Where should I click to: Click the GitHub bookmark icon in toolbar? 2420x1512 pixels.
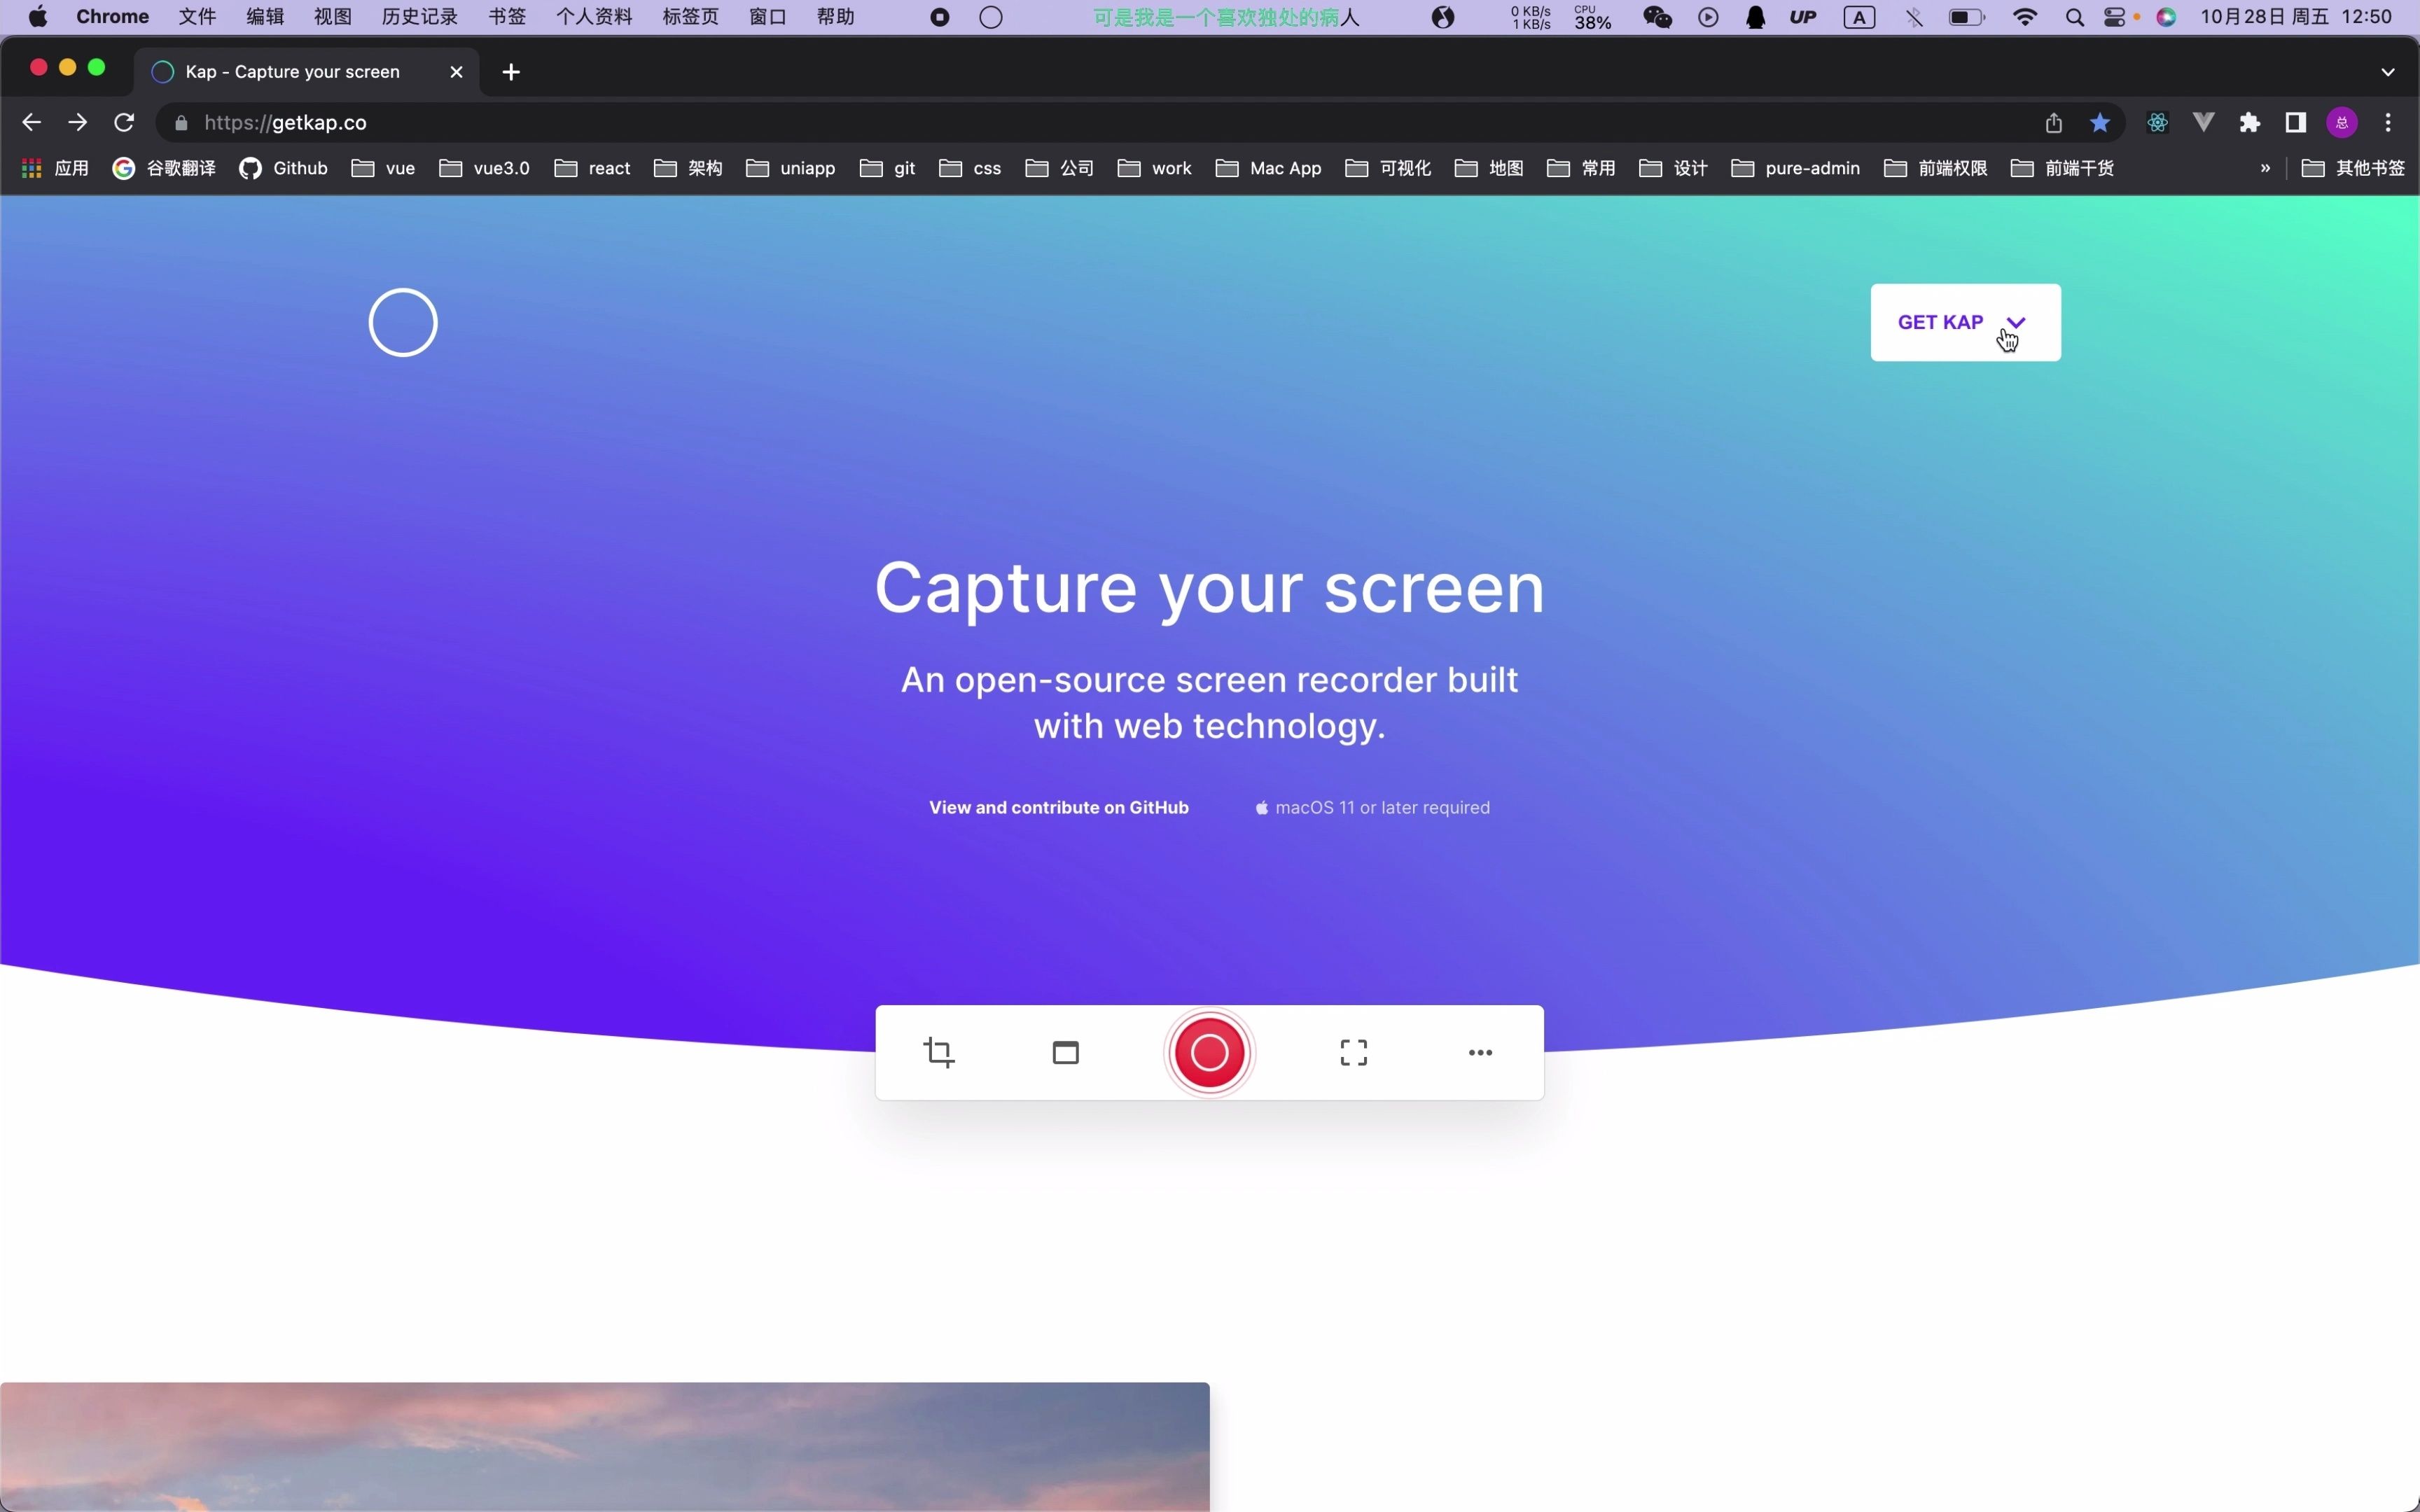pos(251,167)
